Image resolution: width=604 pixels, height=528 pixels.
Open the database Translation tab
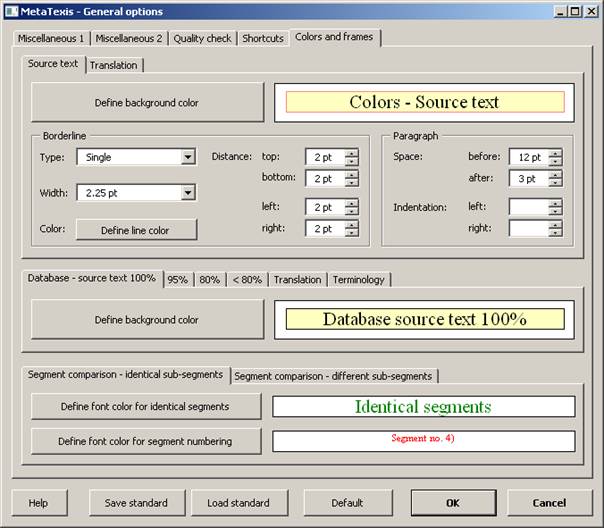297,280
